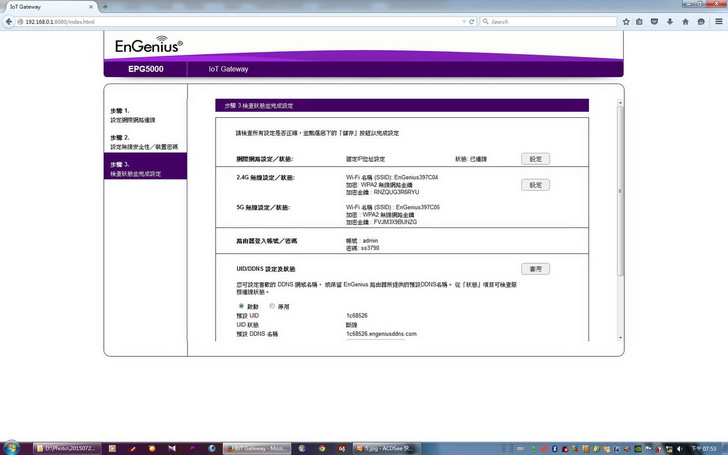Image resolution: width=728 pixels, height=455 pixels.
Task: Select the 啟動 (enable) DDNS radio button
Action: 243,306
